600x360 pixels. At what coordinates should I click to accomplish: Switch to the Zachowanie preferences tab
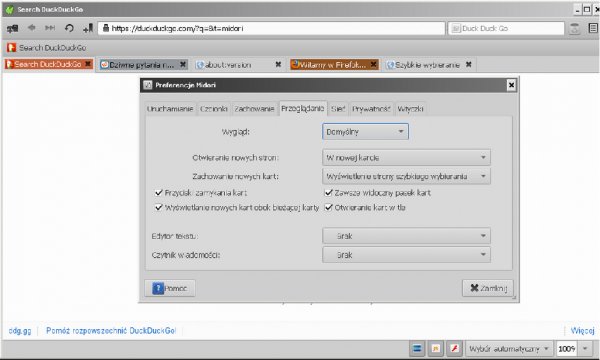click(254, 109)
